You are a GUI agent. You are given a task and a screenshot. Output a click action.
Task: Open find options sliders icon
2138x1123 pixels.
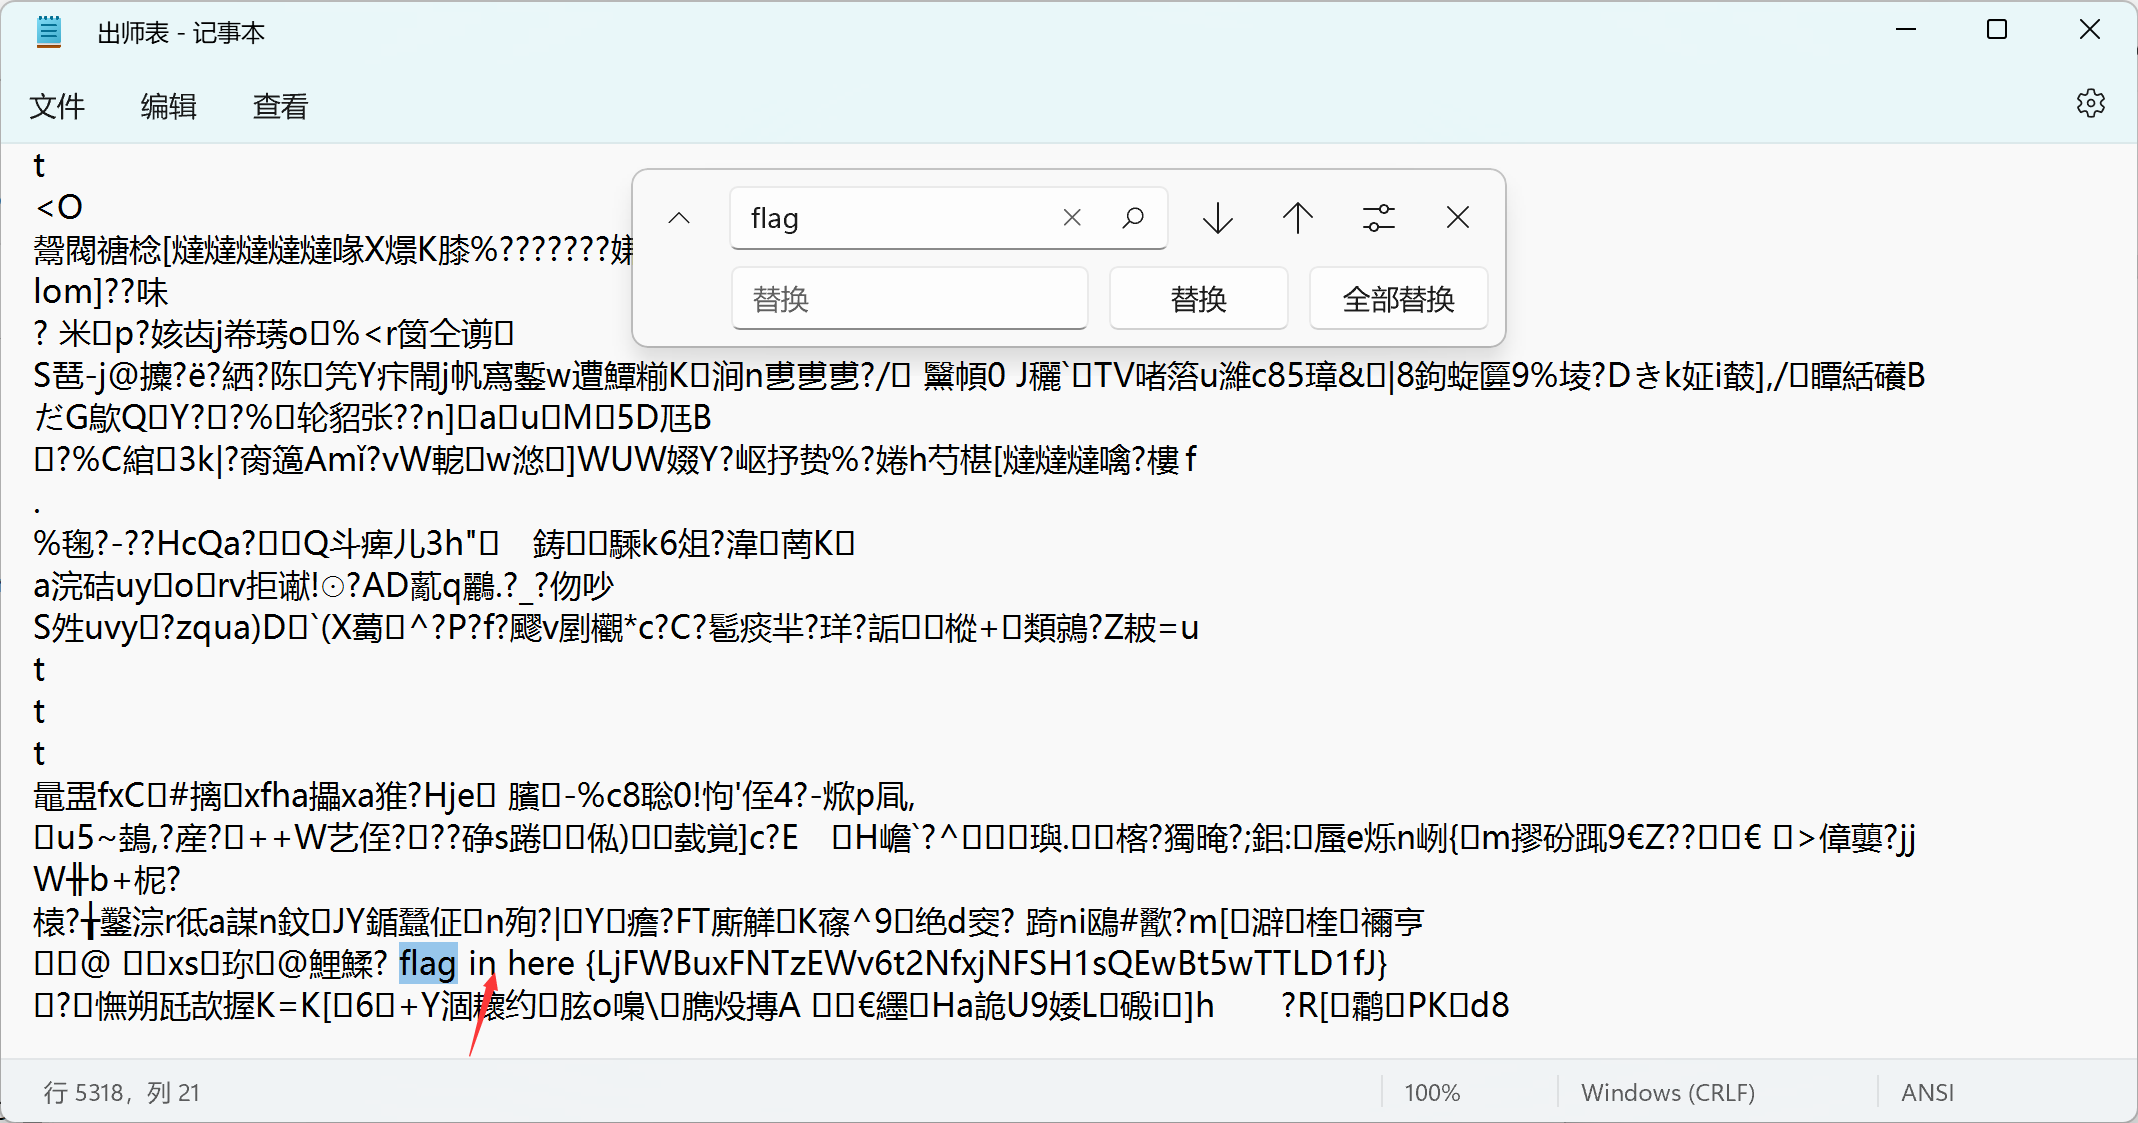tap(1378, 218)
